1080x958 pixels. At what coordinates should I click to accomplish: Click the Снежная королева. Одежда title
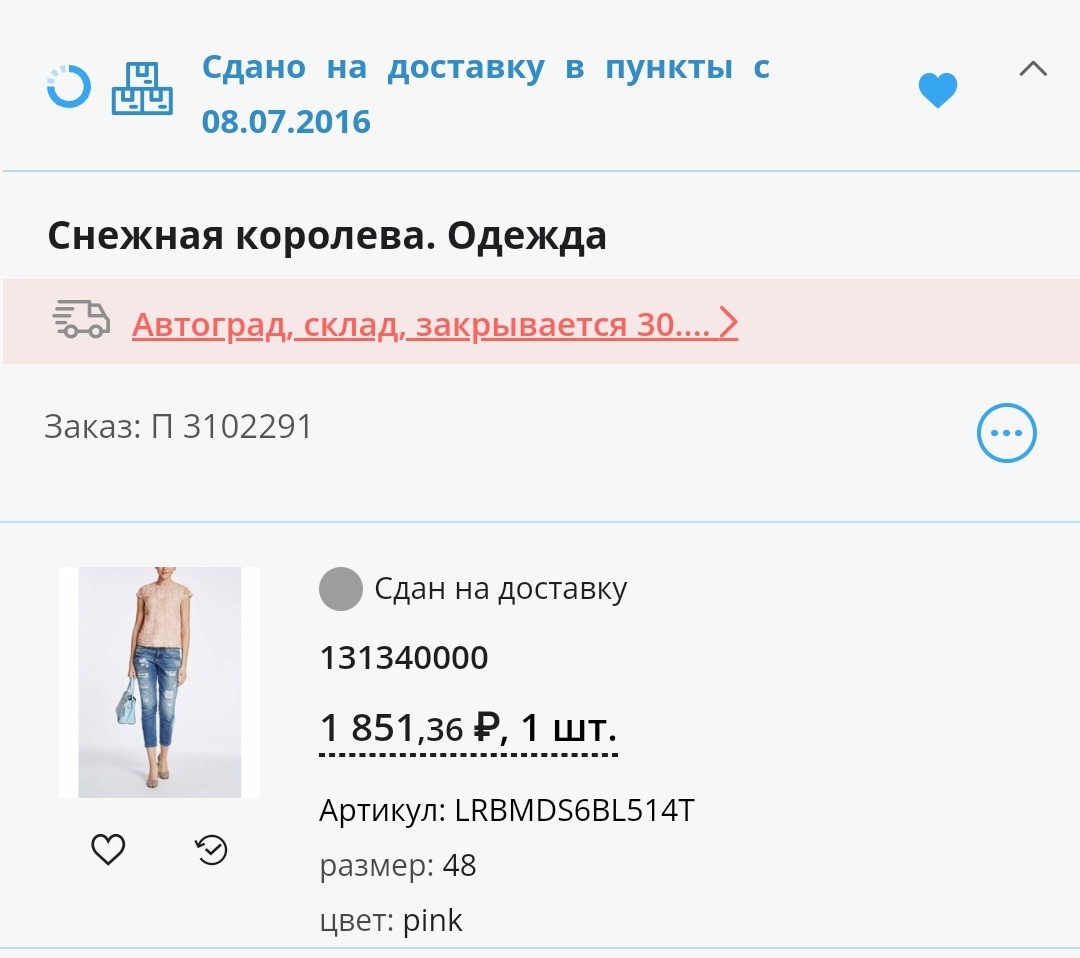(x=327, y=236)
